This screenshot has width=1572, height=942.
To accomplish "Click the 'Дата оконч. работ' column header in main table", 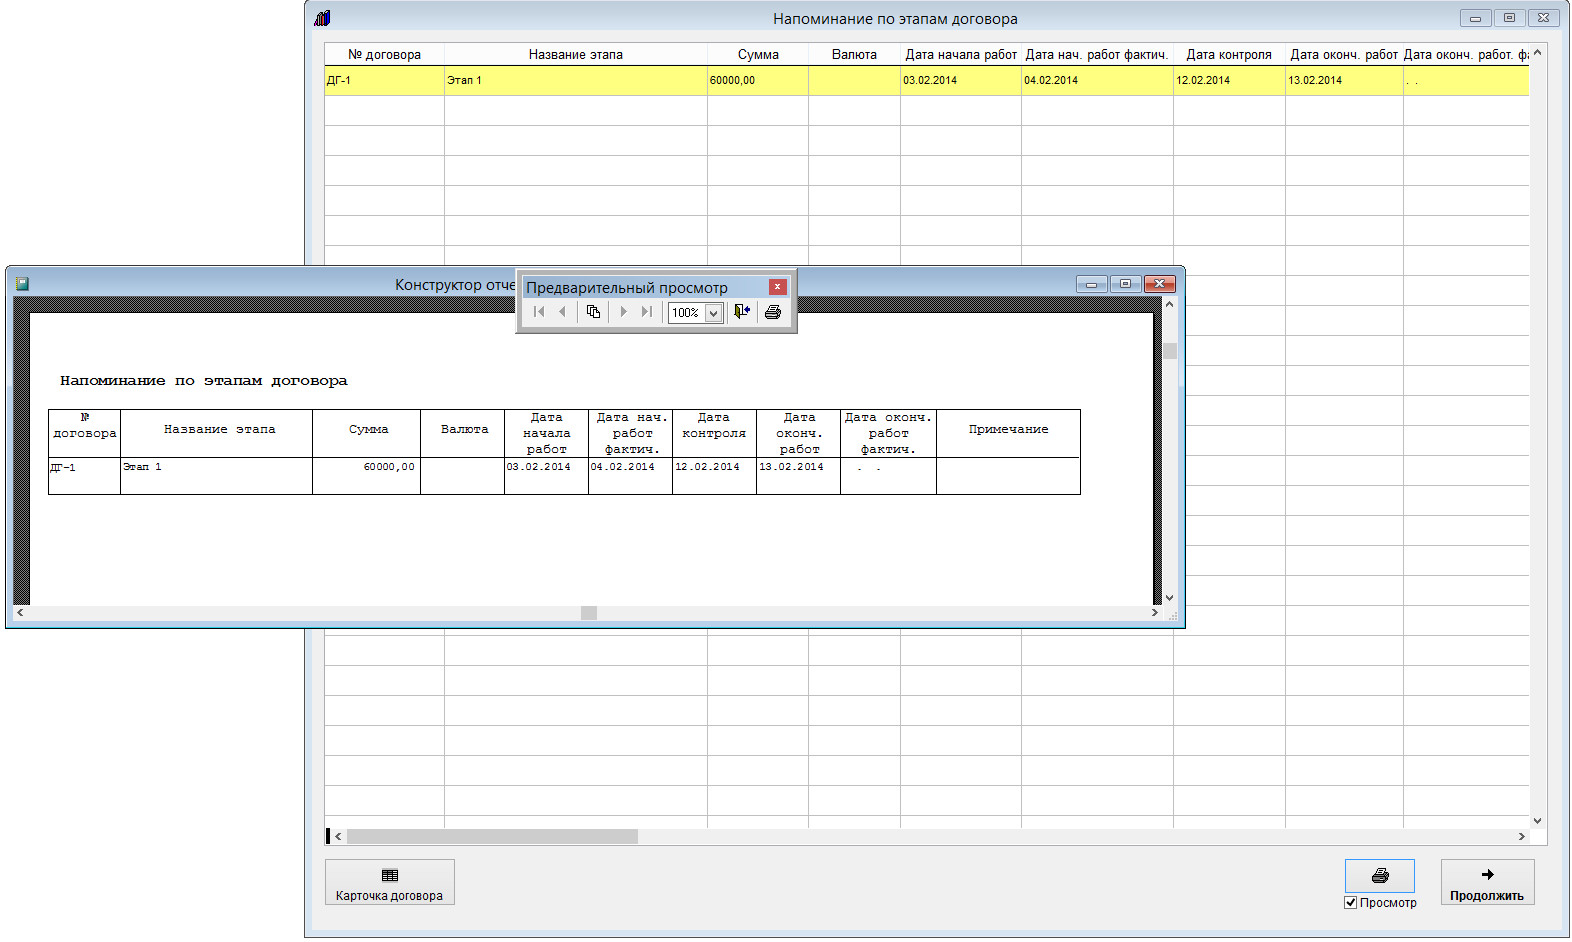I will coord(1344,55).
